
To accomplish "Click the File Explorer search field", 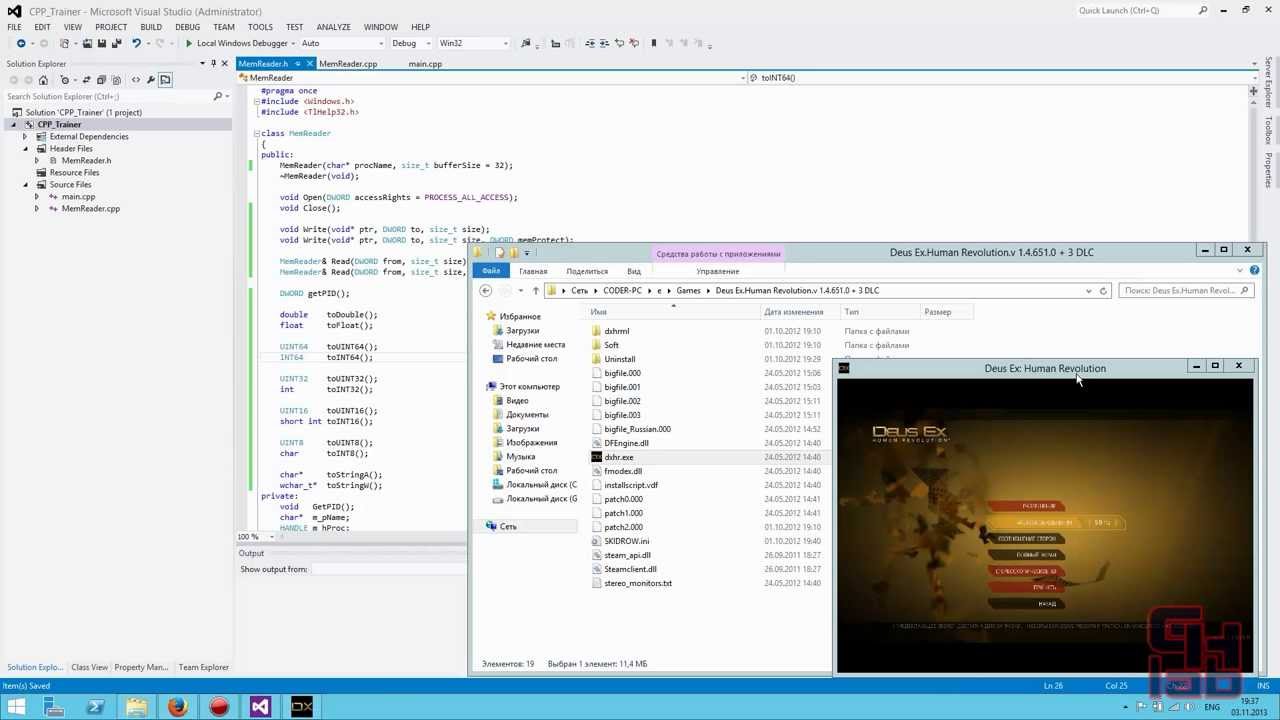I will click(1185, 290).
